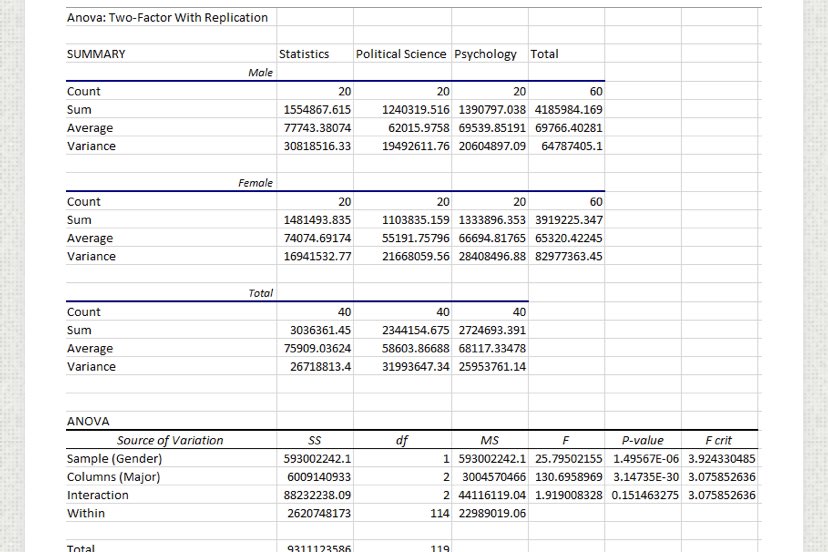Click the Total column header in SUMMARY row

pyautogui.click(x=544, y=54)
